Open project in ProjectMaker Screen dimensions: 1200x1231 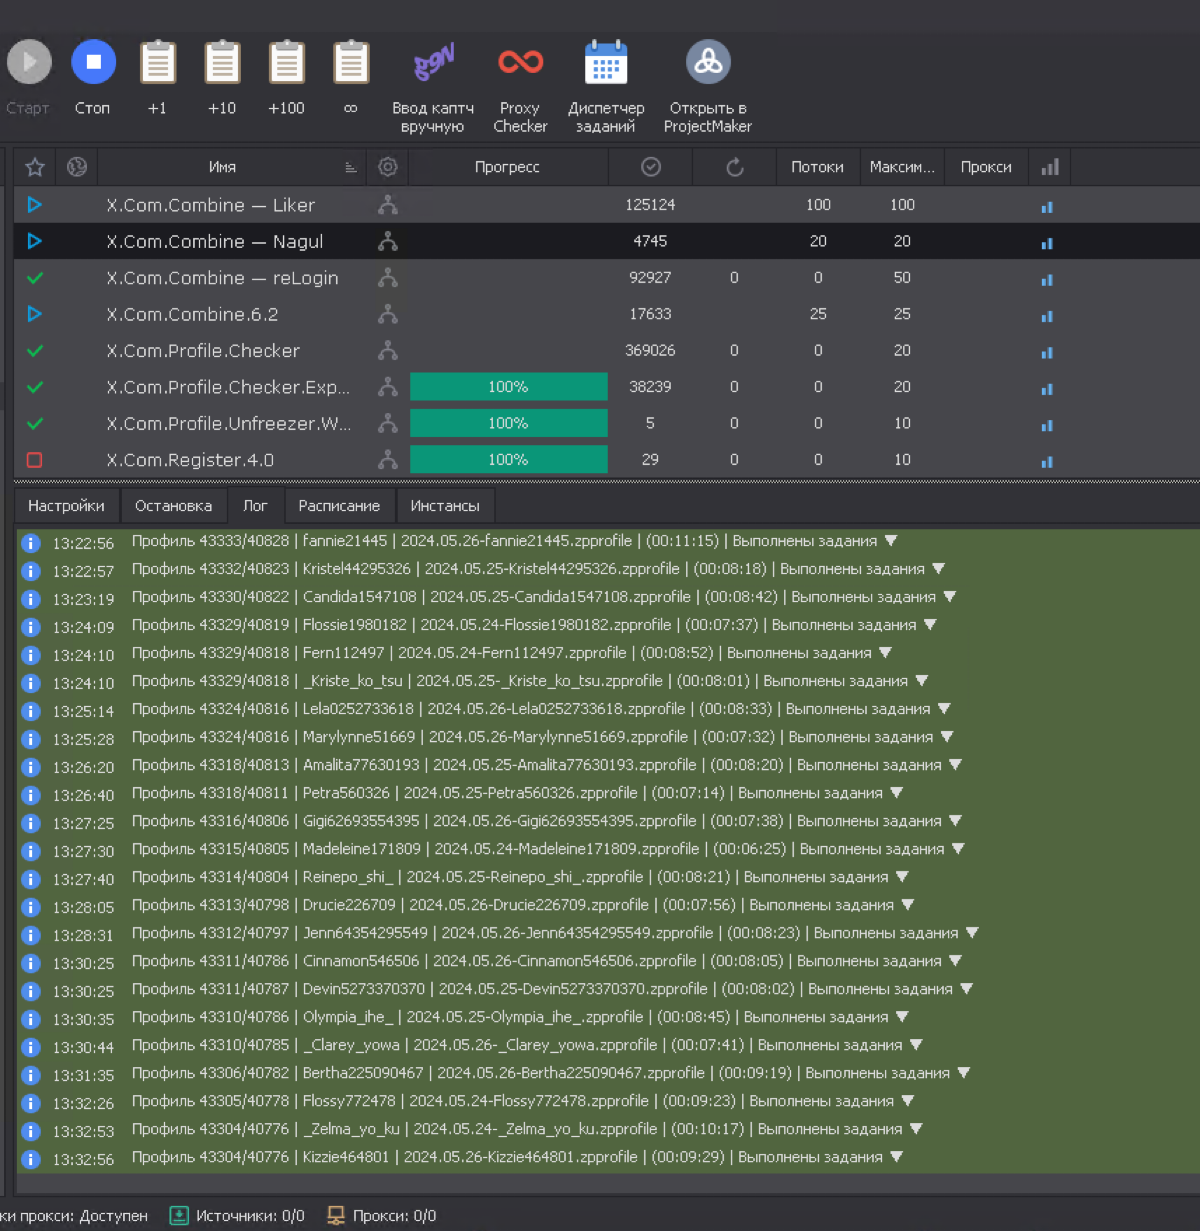[708, 63]
